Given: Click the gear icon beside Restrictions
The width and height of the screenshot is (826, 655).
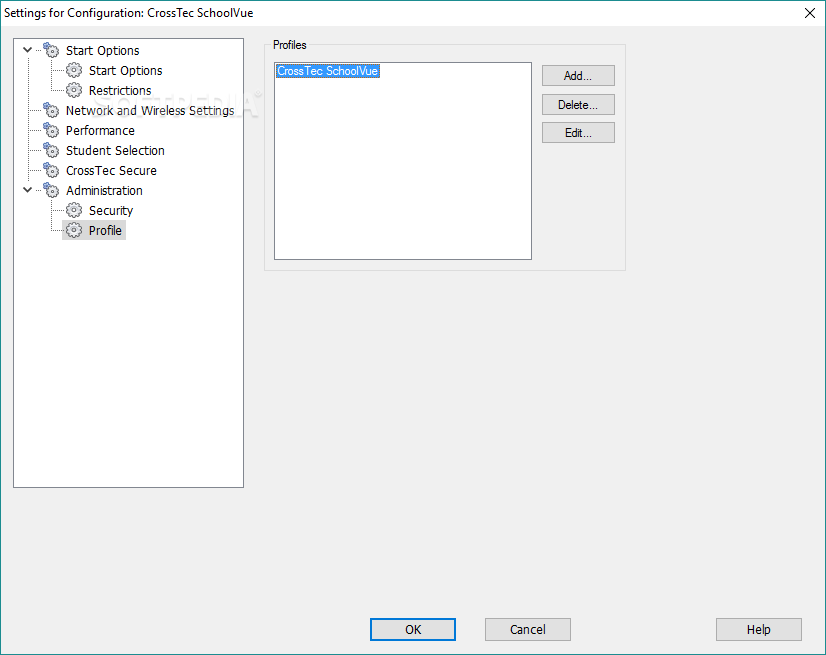Looking at the screenshot, I should coord(74,90).
